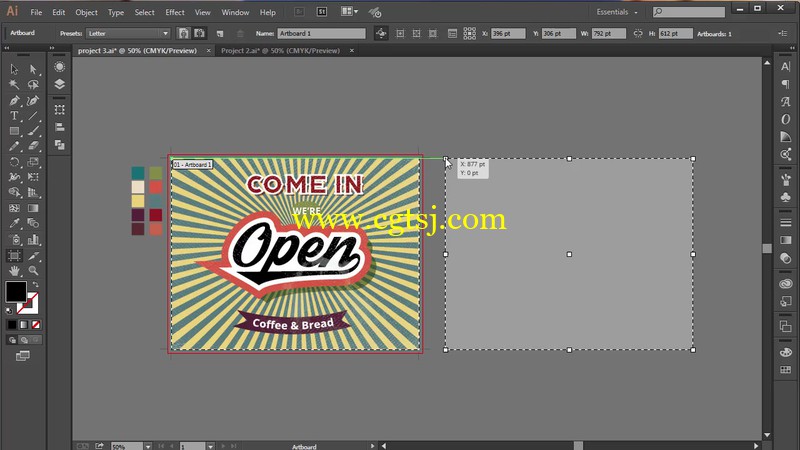800x450 pixels.
Task: Select the Eraser tool
Action: click(x=33, y=146)
